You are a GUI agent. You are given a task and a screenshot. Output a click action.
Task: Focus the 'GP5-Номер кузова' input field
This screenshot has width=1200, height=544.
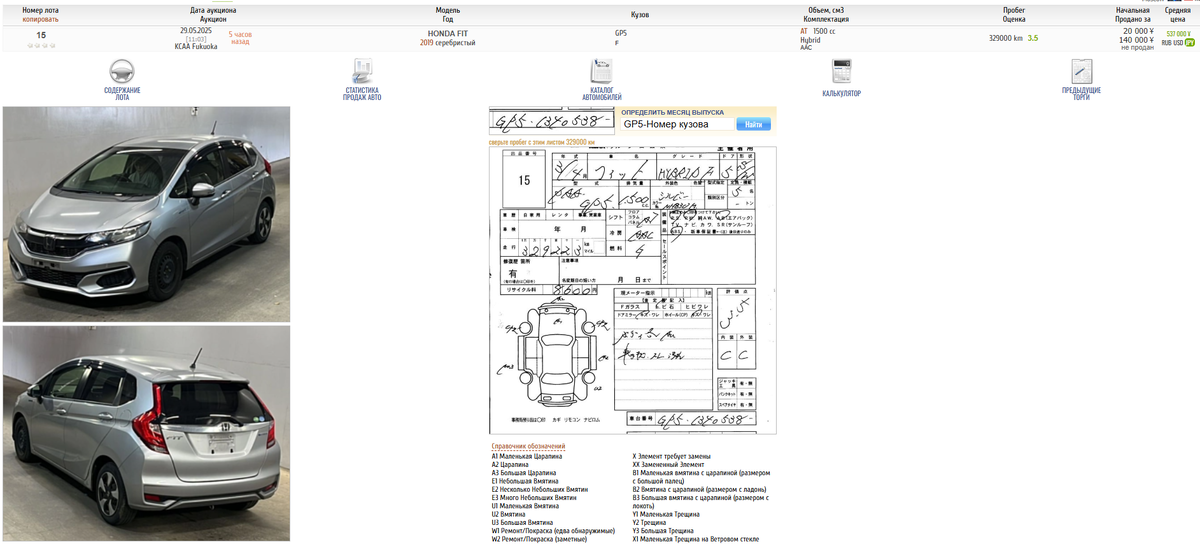pos(676,124)
